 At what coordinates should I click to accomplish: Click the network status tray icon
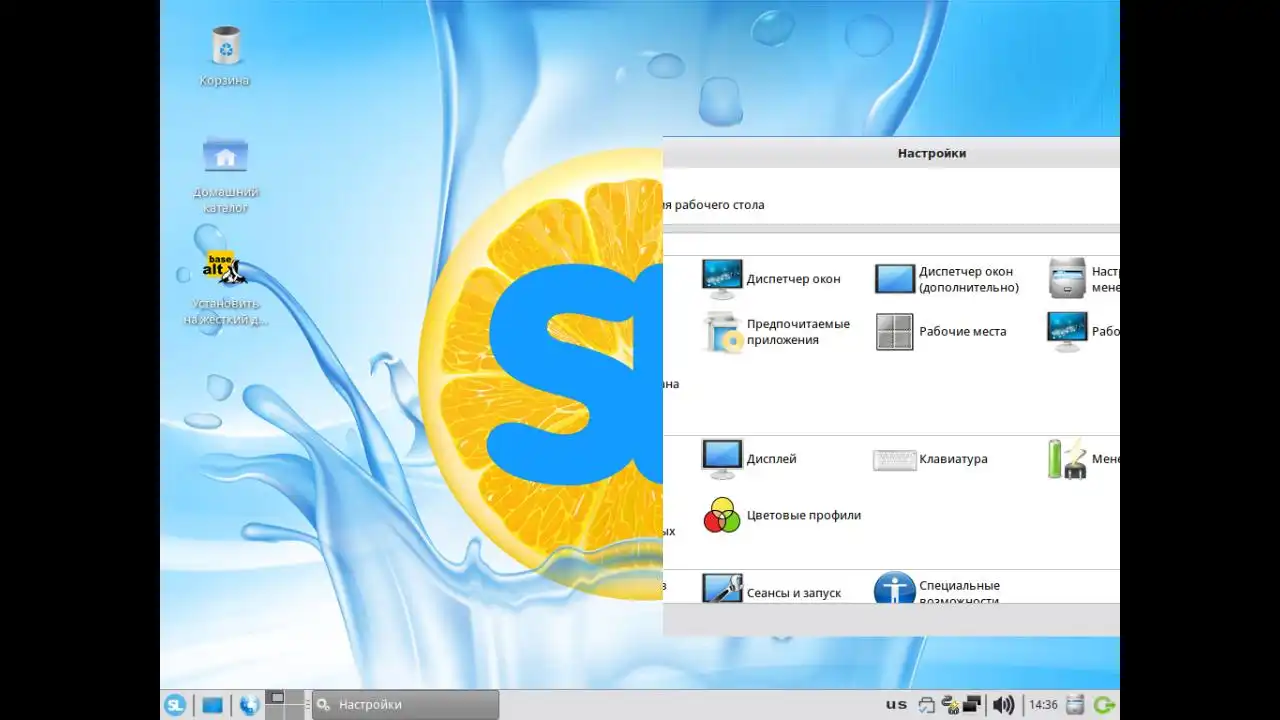tap(950, 705)
